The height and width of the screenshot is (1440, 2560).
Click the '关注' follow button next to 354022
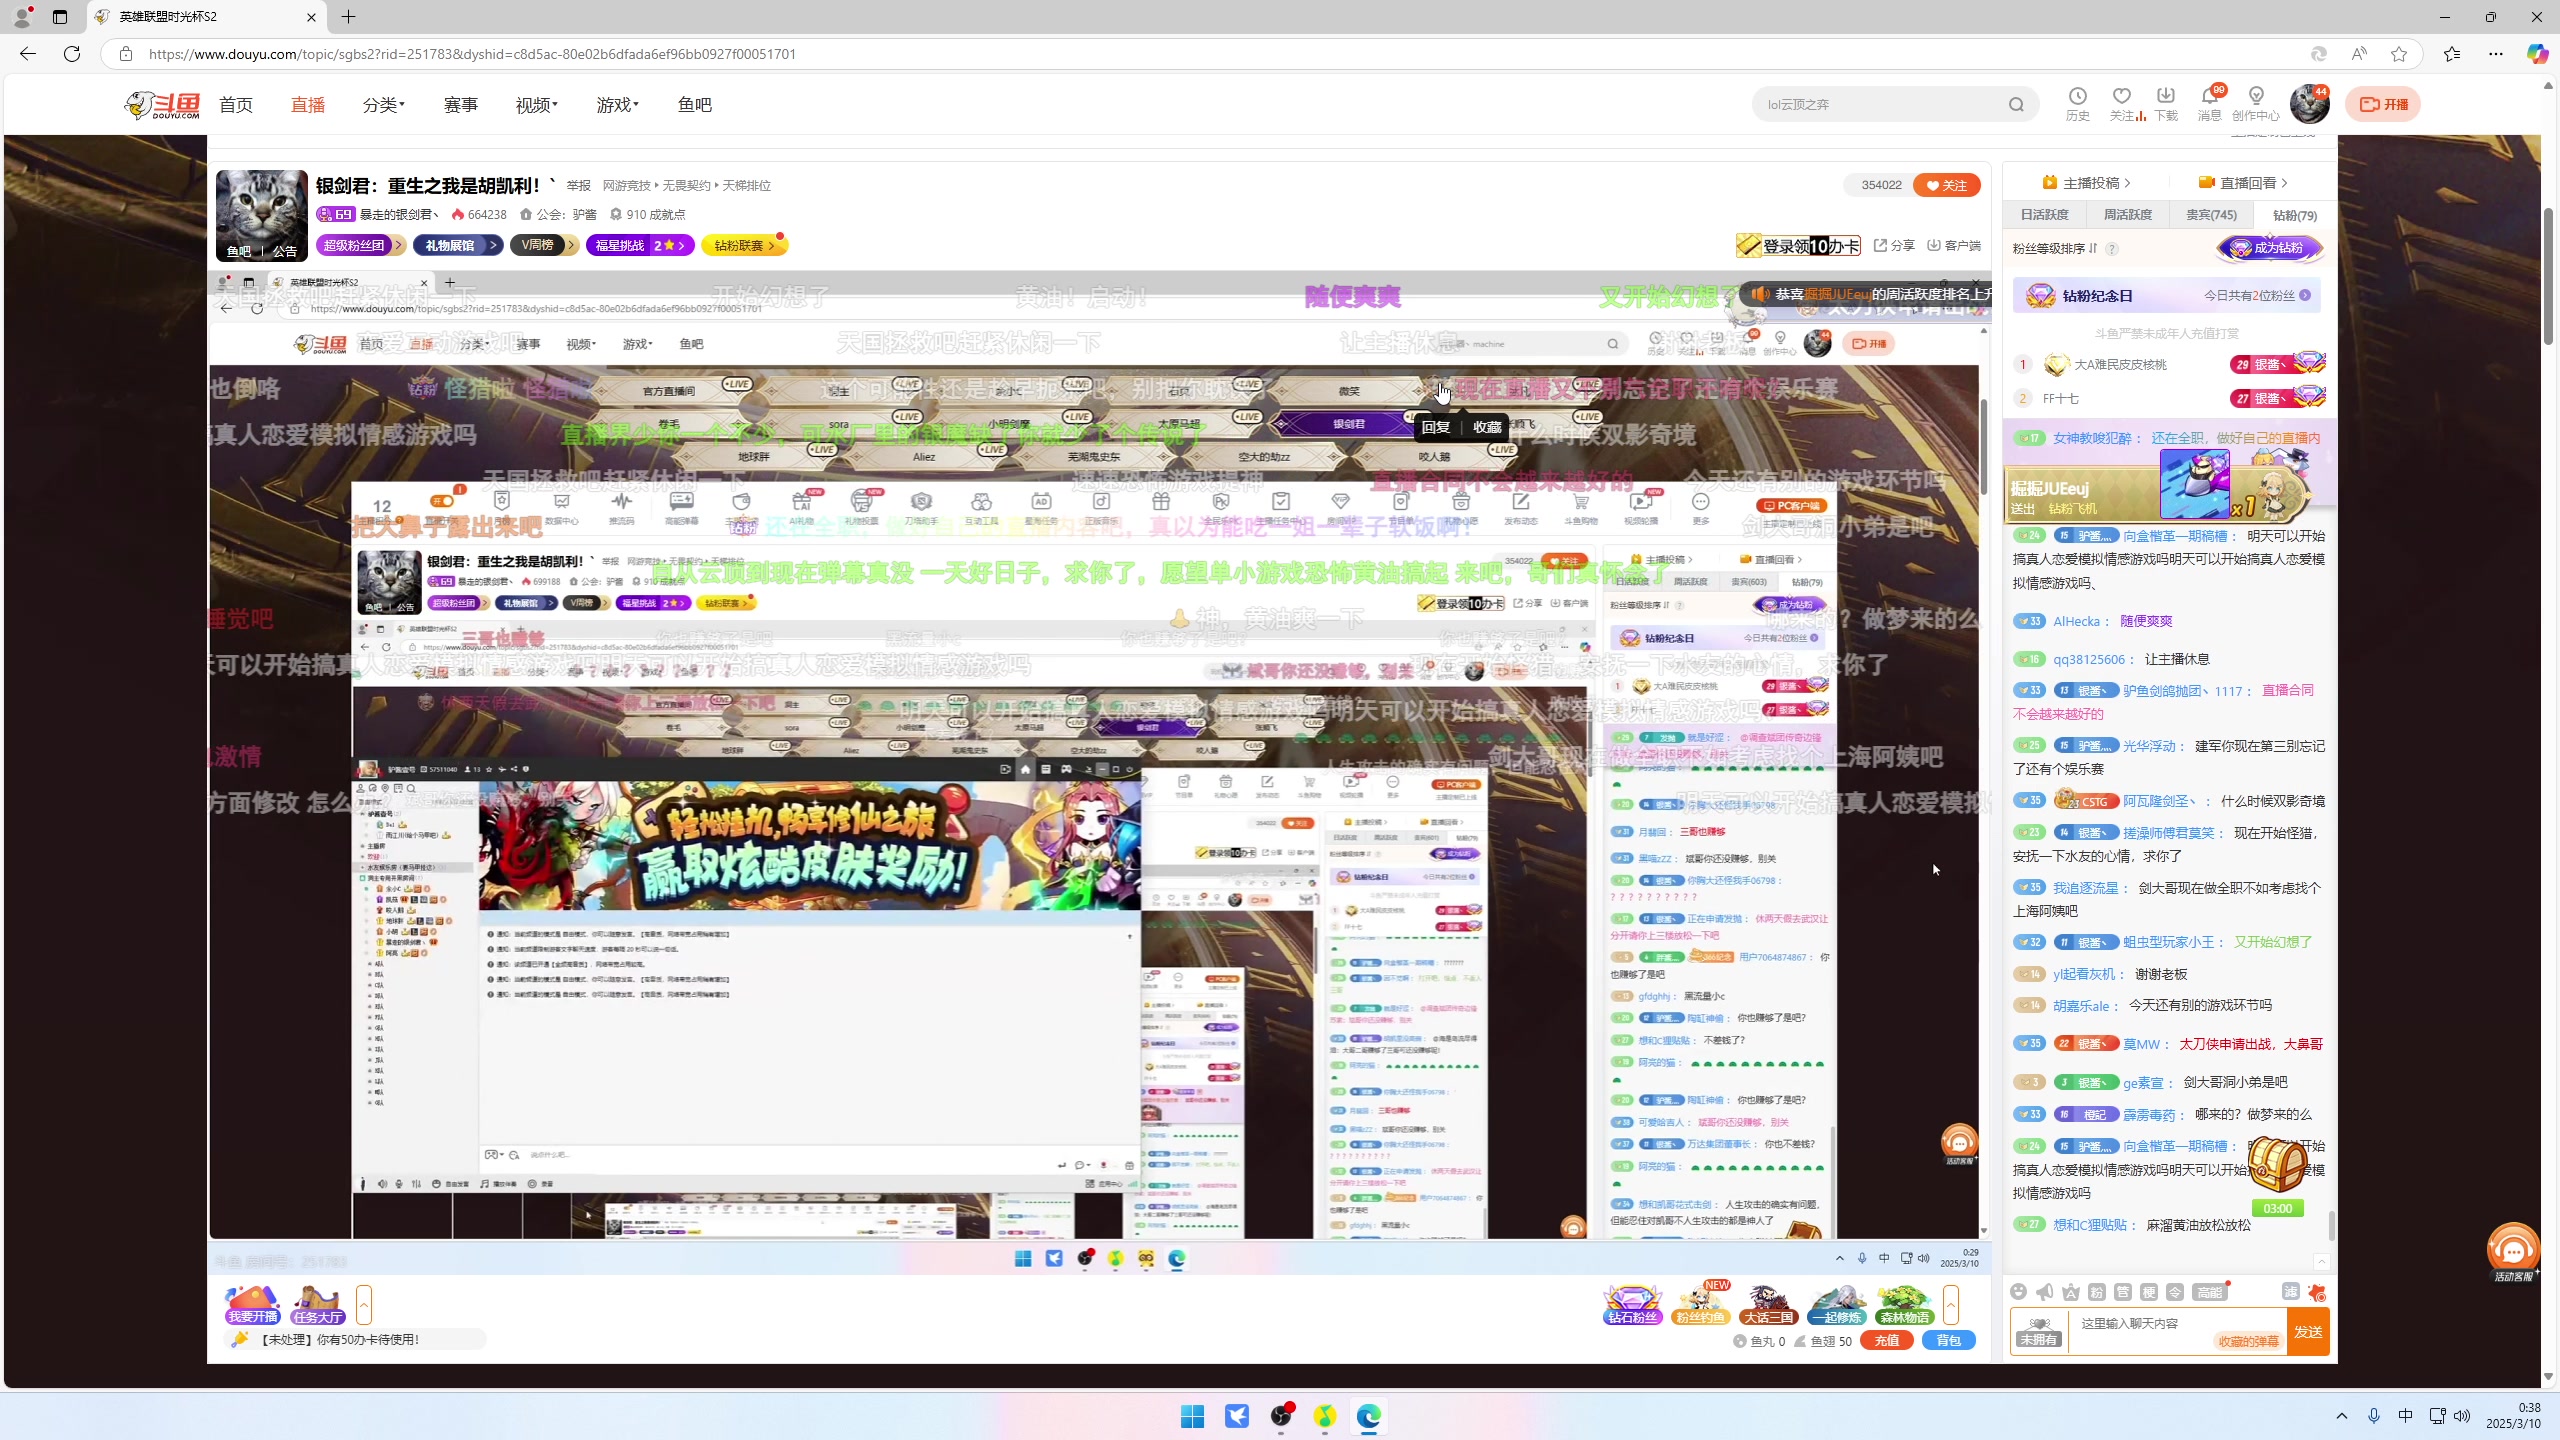point(1946,185)
